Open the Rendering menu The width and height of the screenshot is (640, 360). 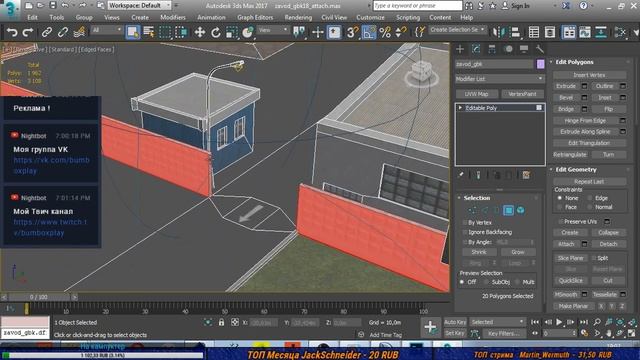(298, 18)
